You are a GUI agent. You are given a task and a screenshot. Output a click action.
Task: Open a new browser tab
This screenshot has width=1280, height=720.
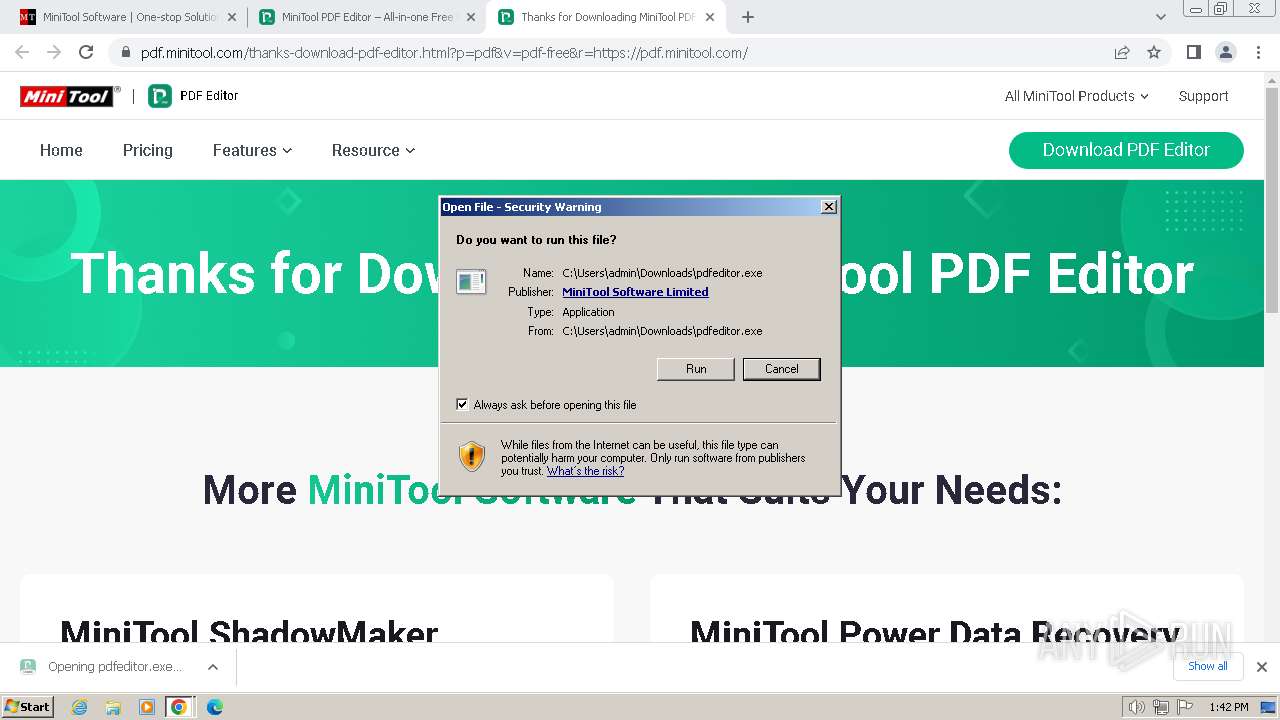point(748,17)
